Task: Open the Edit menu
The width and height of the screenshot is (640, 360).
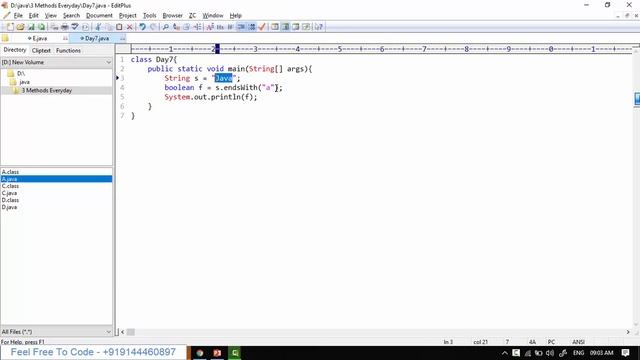Action: click(x=33, y=16)
